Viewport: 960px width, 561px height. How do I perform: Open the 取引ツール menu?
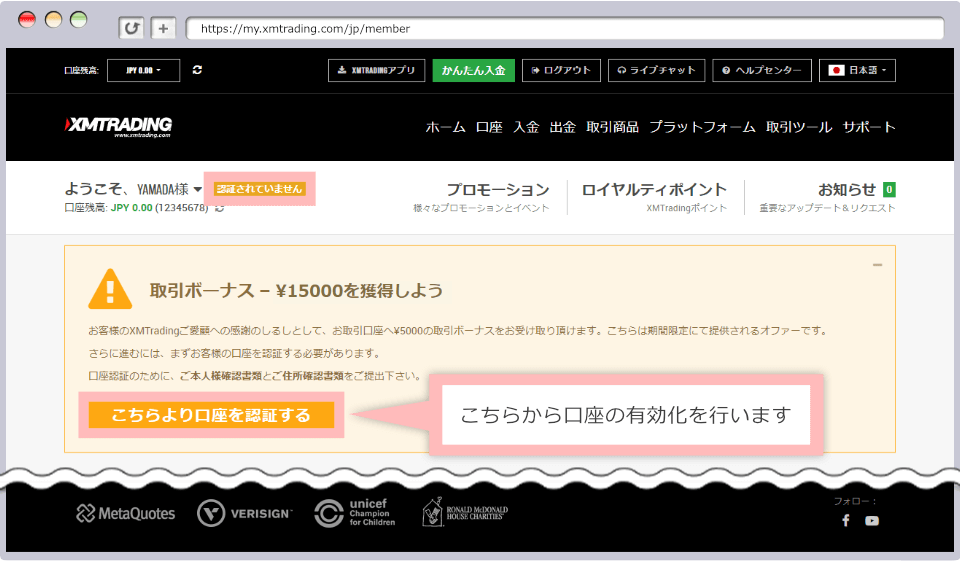(799, 127)
